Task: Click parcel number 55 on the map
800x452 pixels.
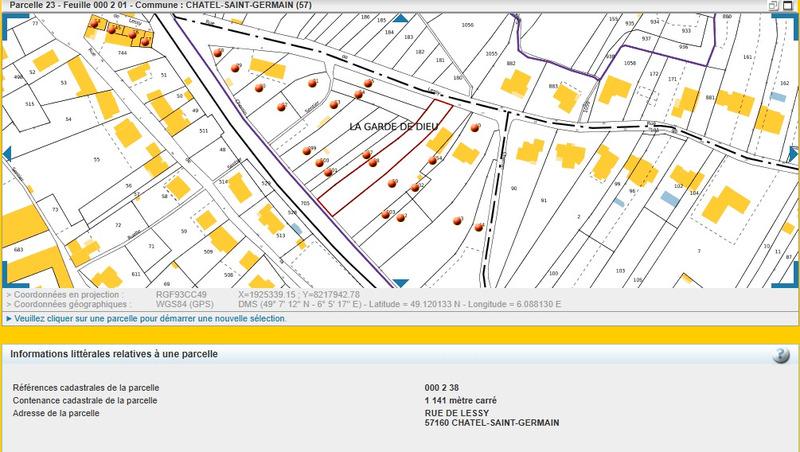Action: tap(97, 159)
